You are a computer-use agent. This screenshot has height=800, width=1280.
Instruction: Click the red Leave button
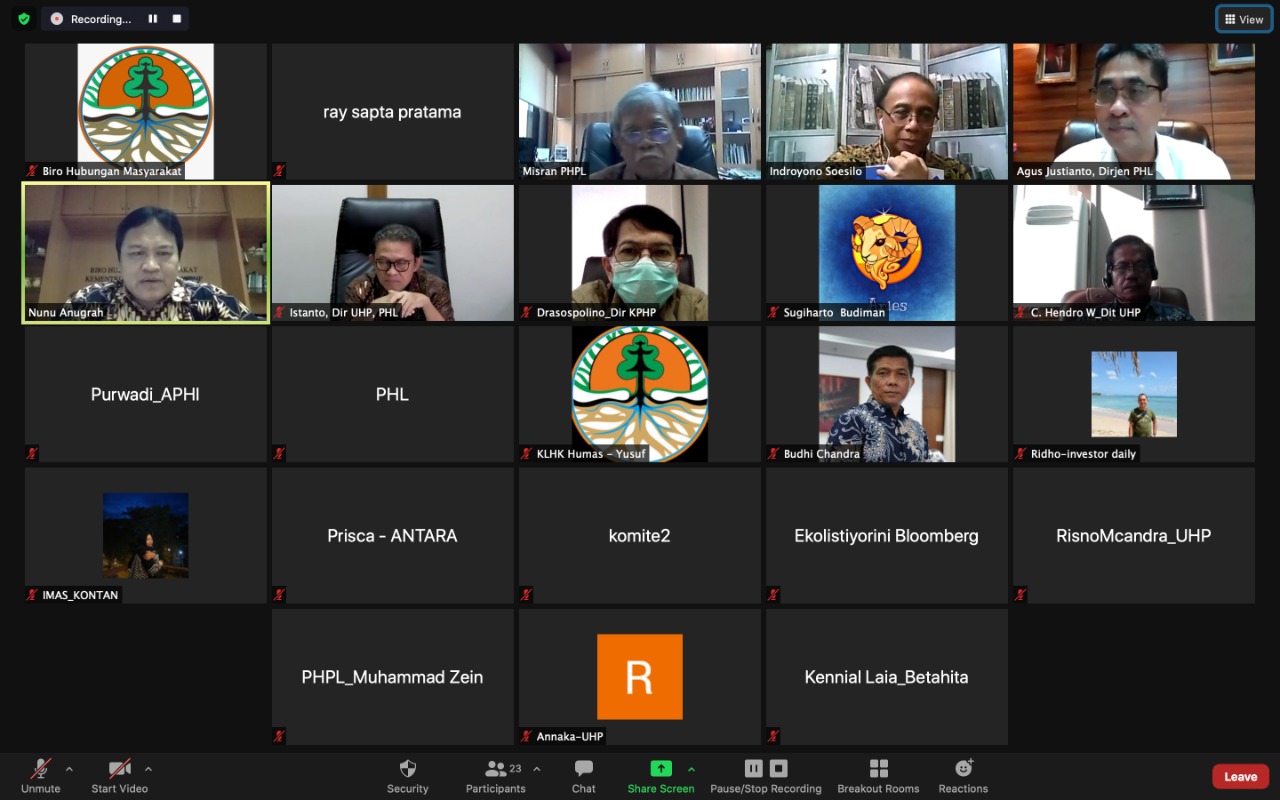tap(1240, 777)
